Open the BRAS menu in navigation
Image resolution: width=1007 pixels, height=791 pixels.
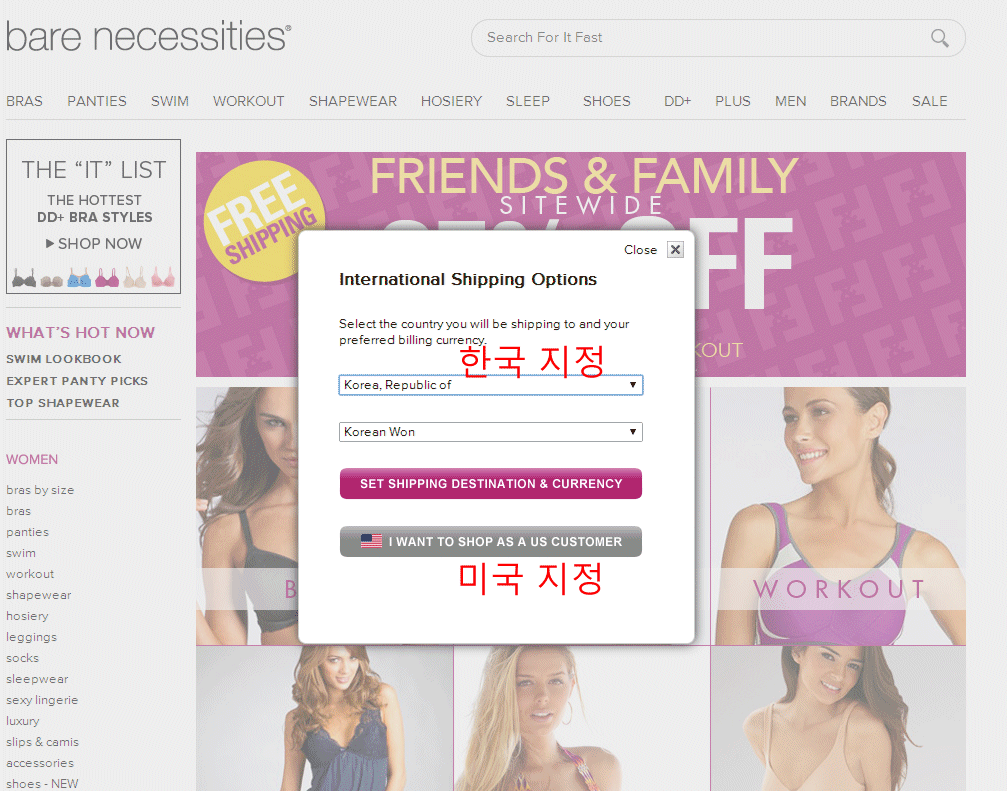coord(24,101)
